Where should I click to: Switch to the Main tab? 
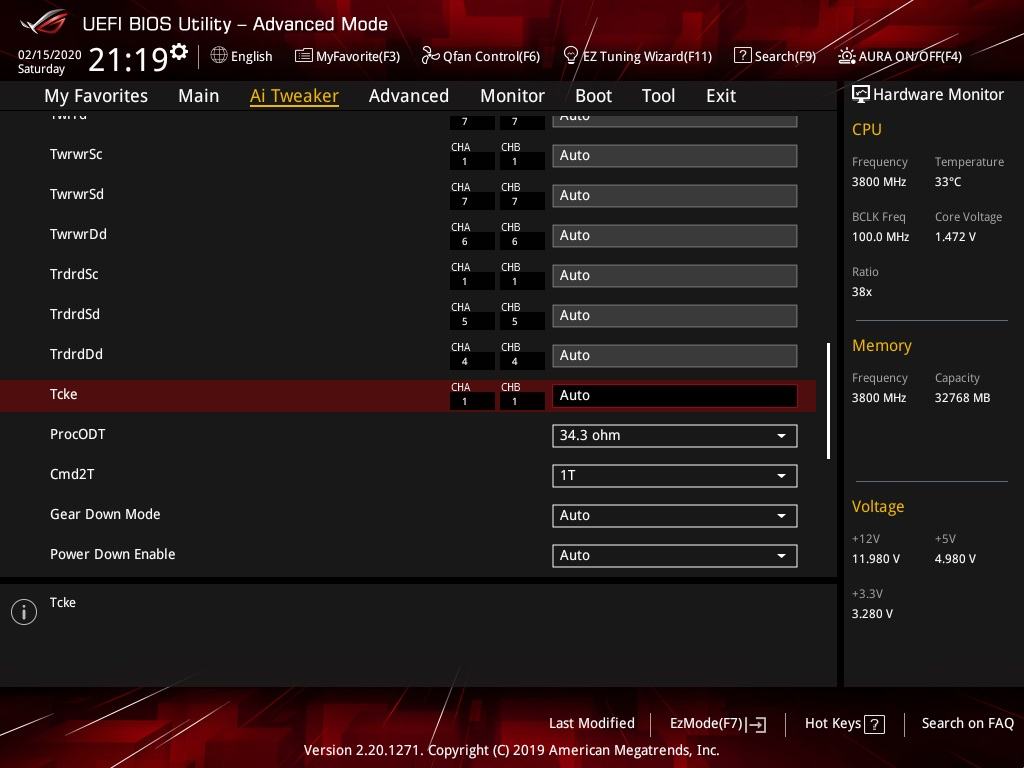[x=199, y=96]
